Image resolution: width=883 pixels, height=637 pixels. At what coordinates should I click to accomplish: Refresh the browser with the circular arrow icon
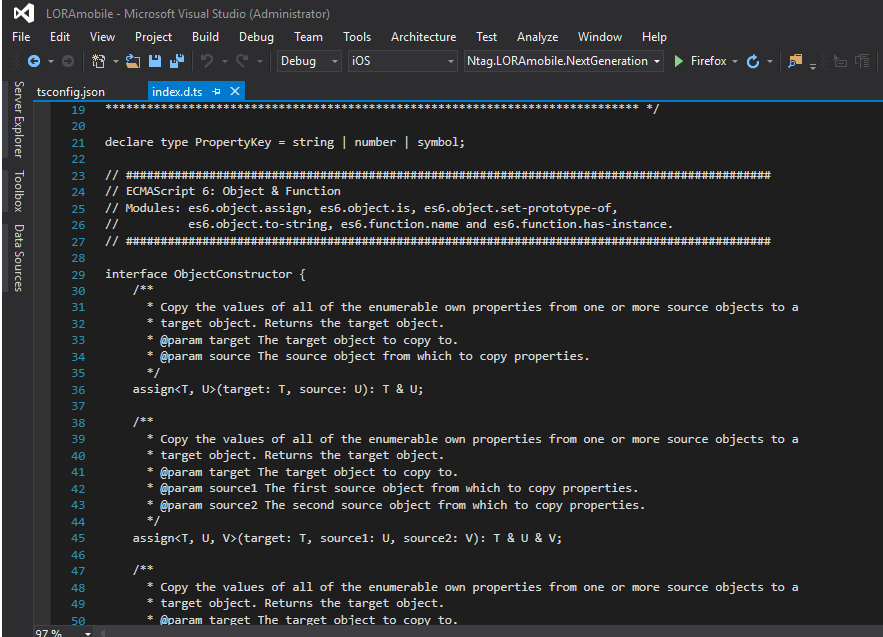pyautogui.click(x=755, y=60)
